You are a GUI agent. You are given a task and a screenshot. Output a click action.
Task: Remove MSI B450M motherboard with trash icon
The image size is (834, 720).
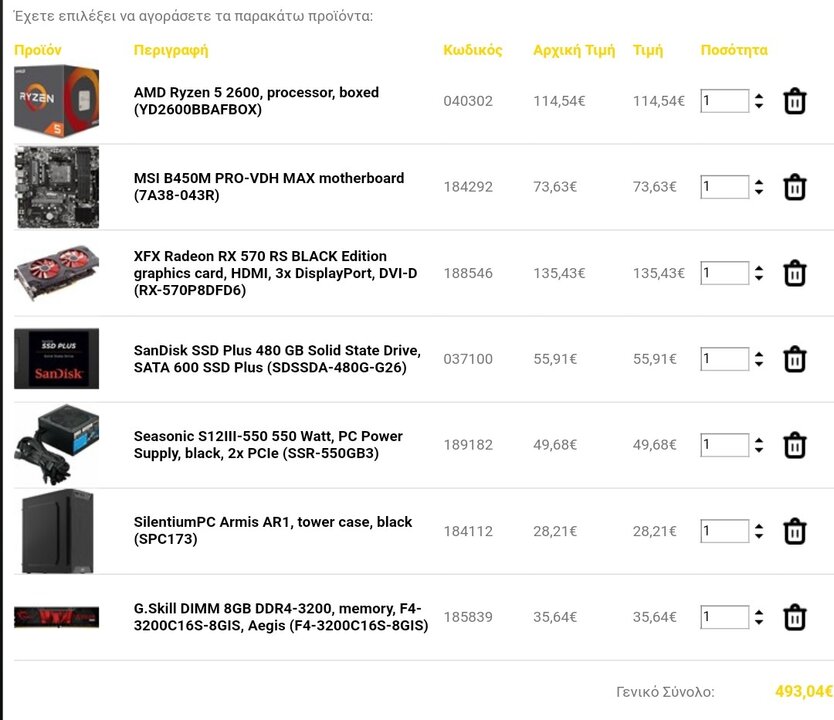pos(795,187)
